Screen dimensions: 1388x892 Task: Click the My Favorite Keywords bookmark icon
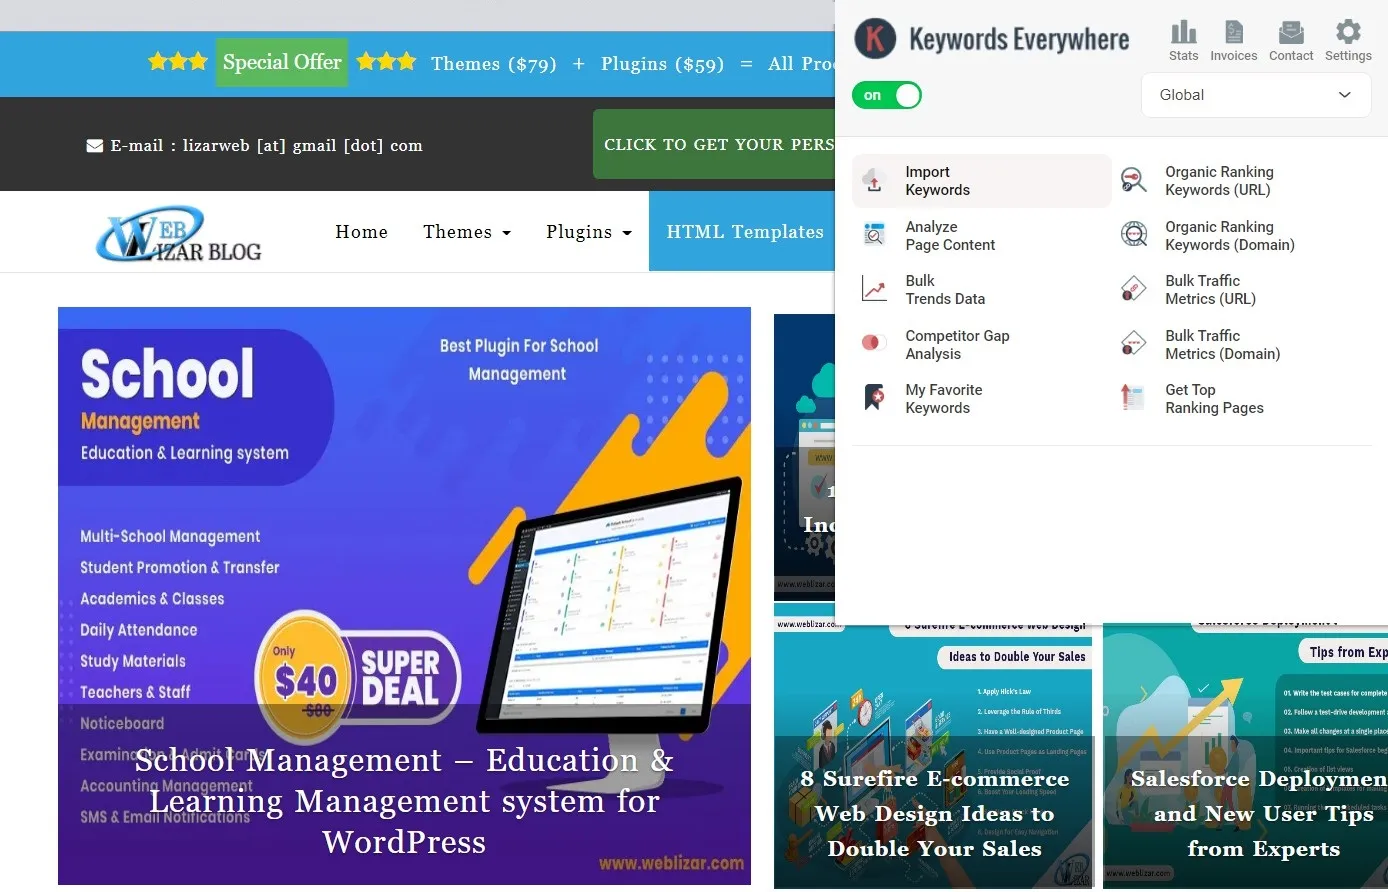(874, 398)
